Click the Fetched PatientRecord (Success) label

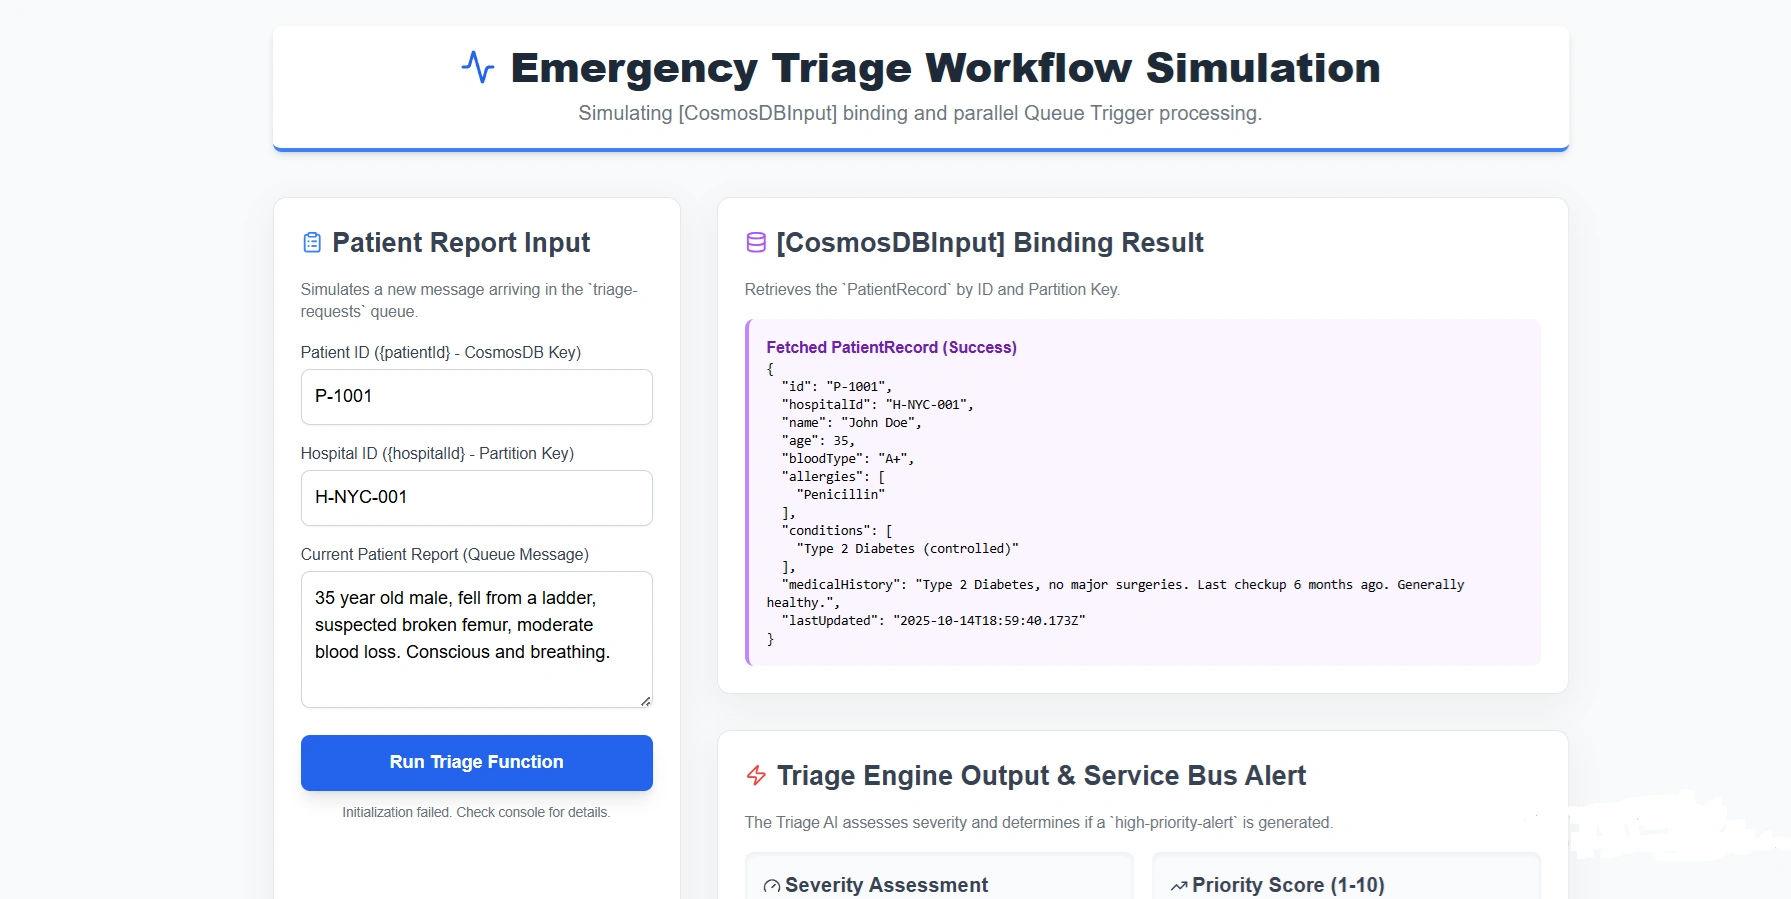(x=891, y=347)
